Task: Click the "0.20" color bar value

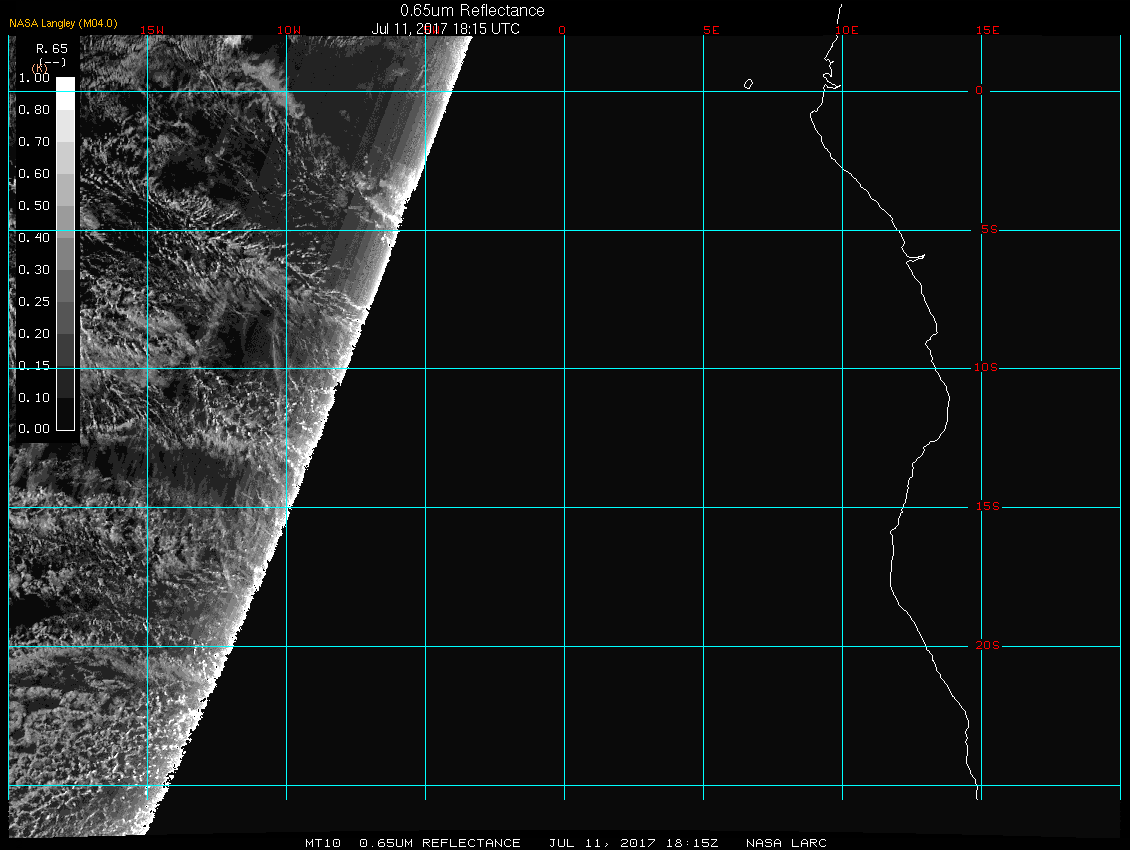Action: click(34, 334)
